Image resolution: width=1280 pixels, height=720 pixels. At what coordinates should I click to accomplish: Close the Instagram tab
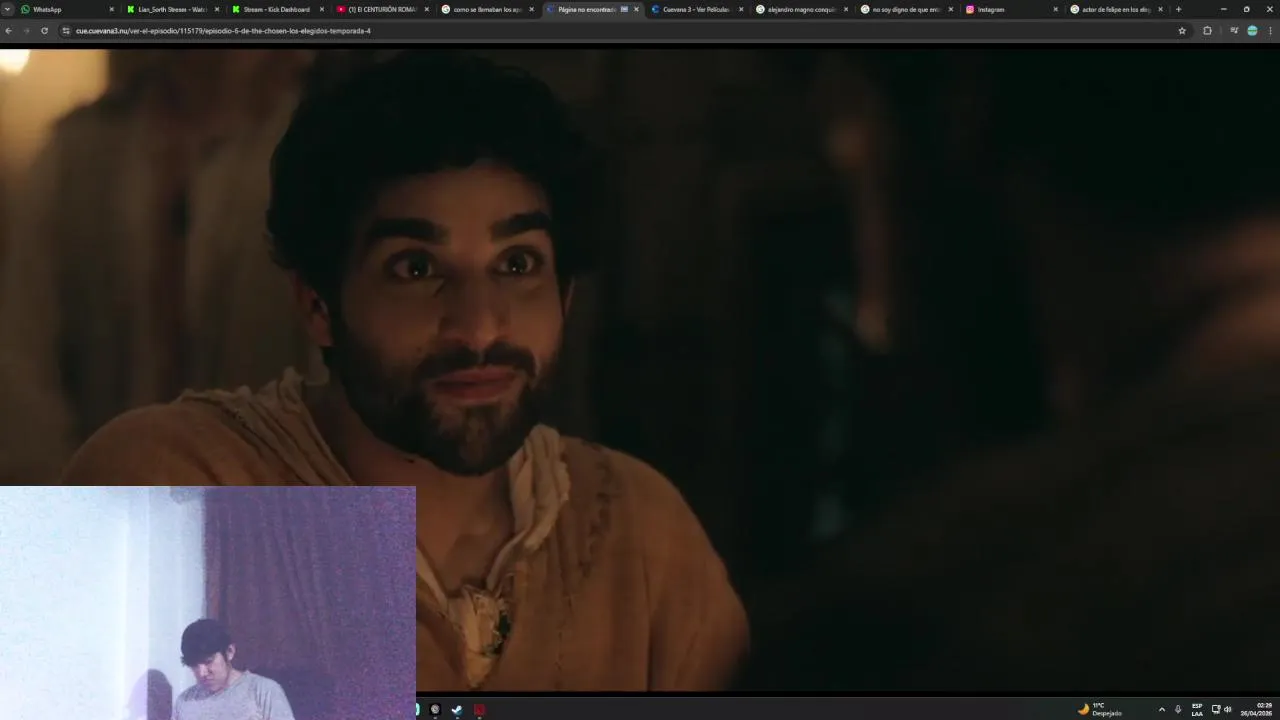click(x=1055, y=9)
